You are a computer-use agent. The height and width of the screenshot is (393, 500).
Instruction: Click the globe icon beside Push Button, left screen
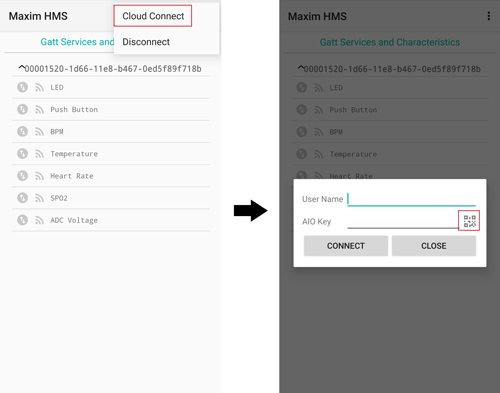[23, 109]
